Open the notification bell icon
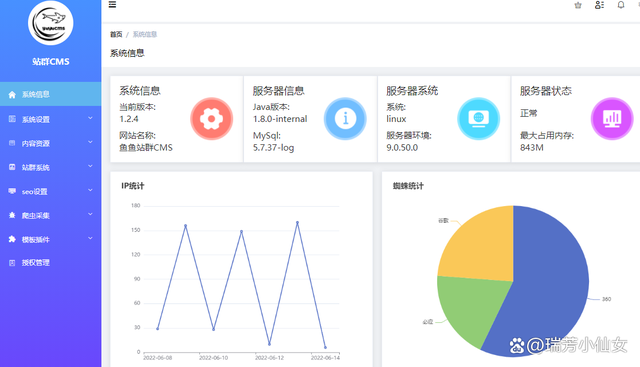640x367 pixels. [x=621, y=5]
